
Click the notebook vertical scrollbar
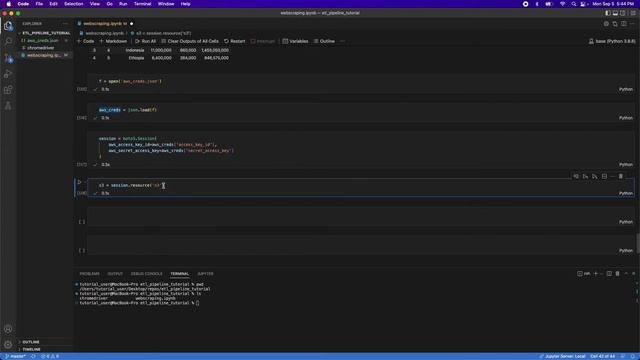[638, 242]
